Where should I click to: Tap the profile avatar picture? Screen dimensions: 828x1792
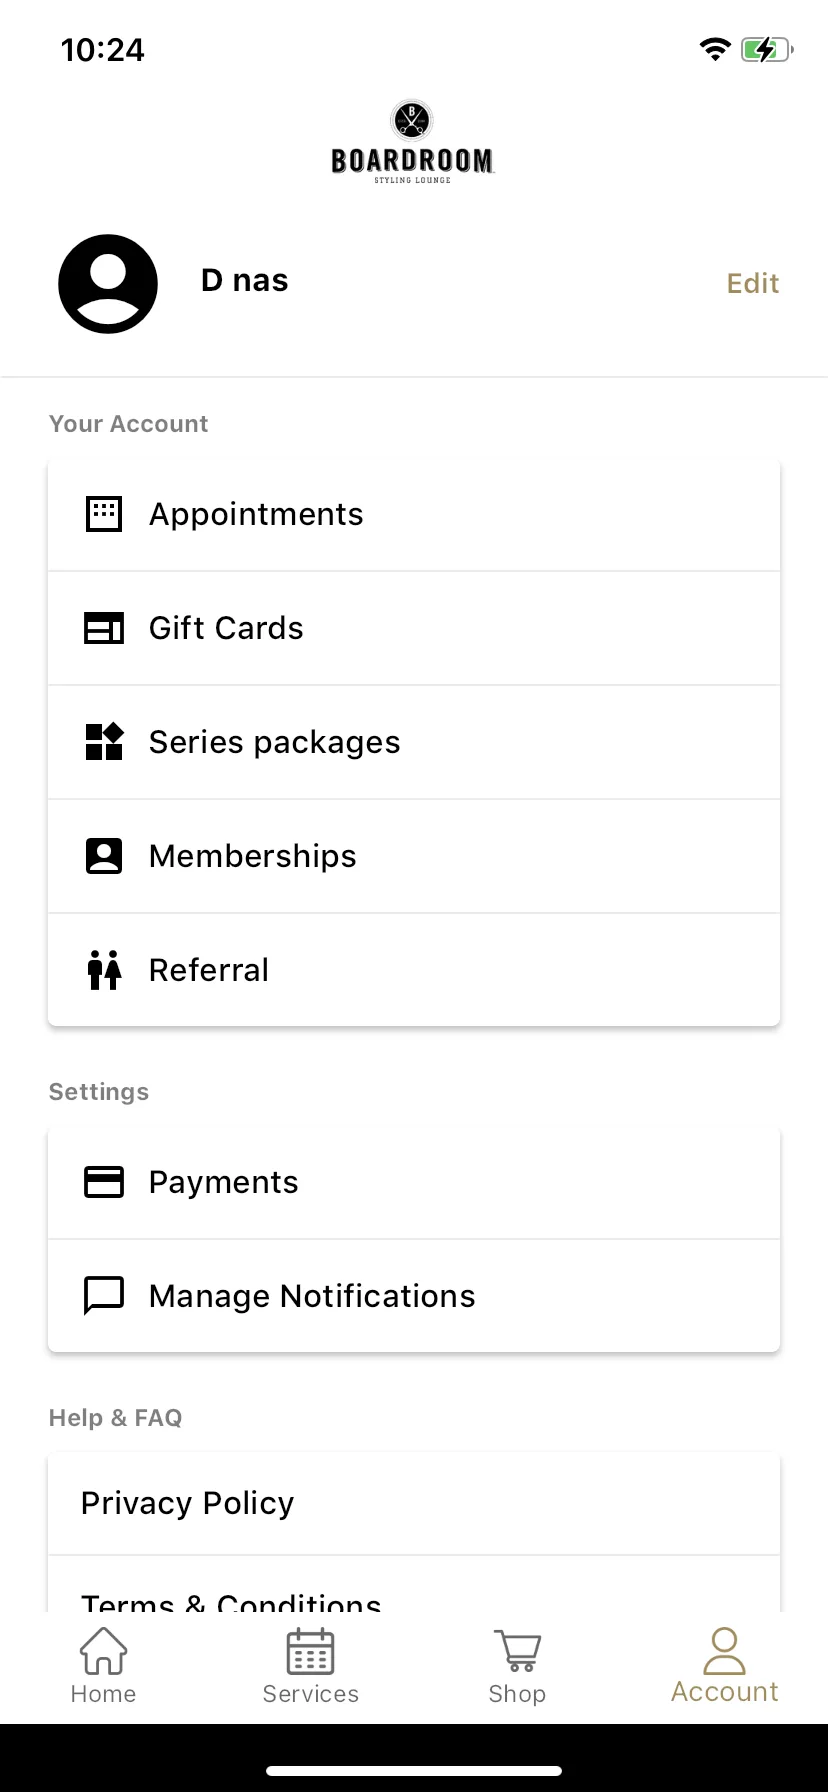(108, 284)
